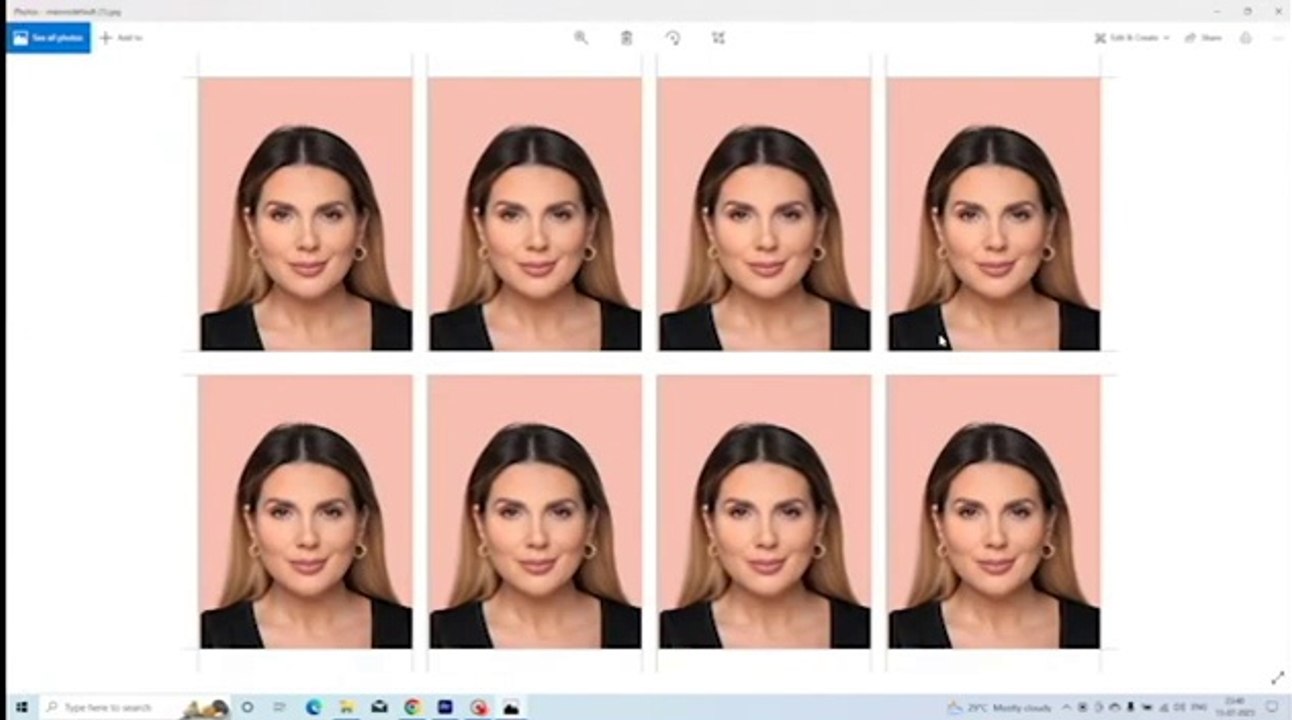
Task: Click the fullscreen expand arrow icon
Action: point(1277,678)
